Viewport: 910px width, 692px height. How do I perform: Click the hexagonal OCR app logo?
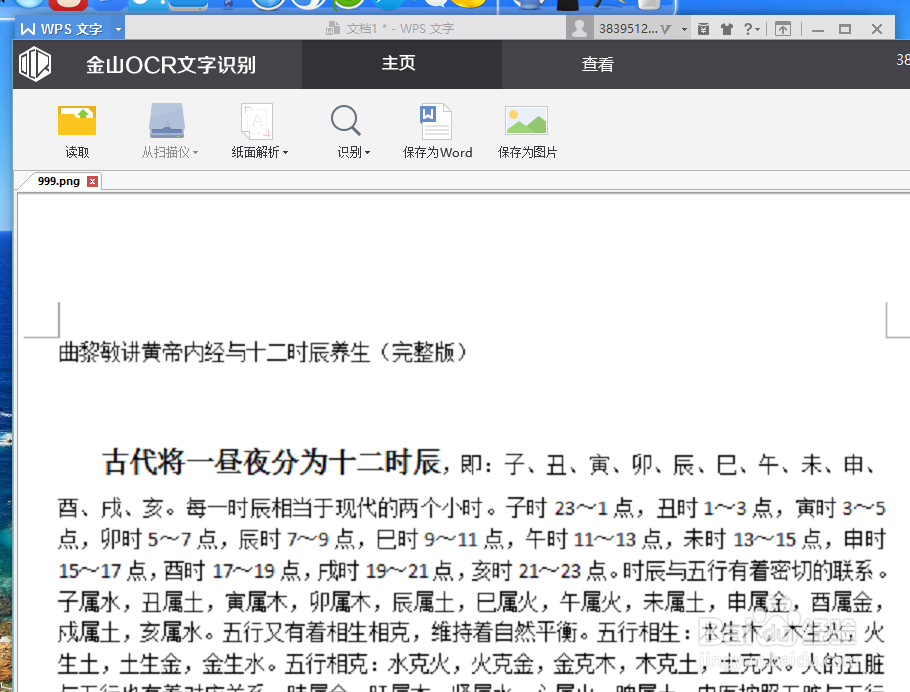coord(36,63)
